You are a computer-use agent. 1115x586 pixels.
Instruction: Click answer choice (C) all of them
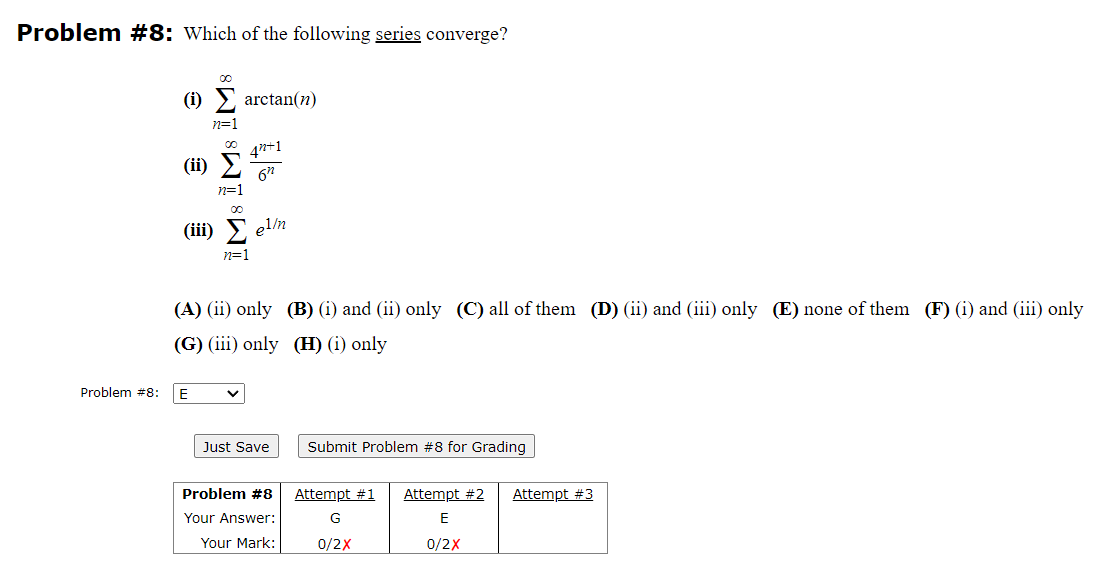pos(516,309)
